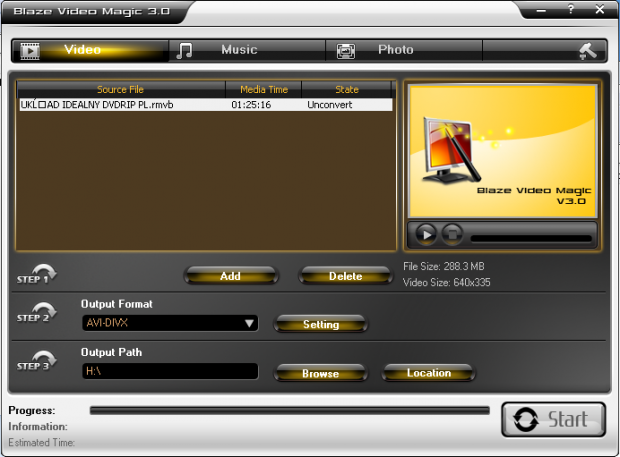Click the 01:25:16 media time cell
The height and width of the screenshot is (457, 620).
(x=251, y=105)
